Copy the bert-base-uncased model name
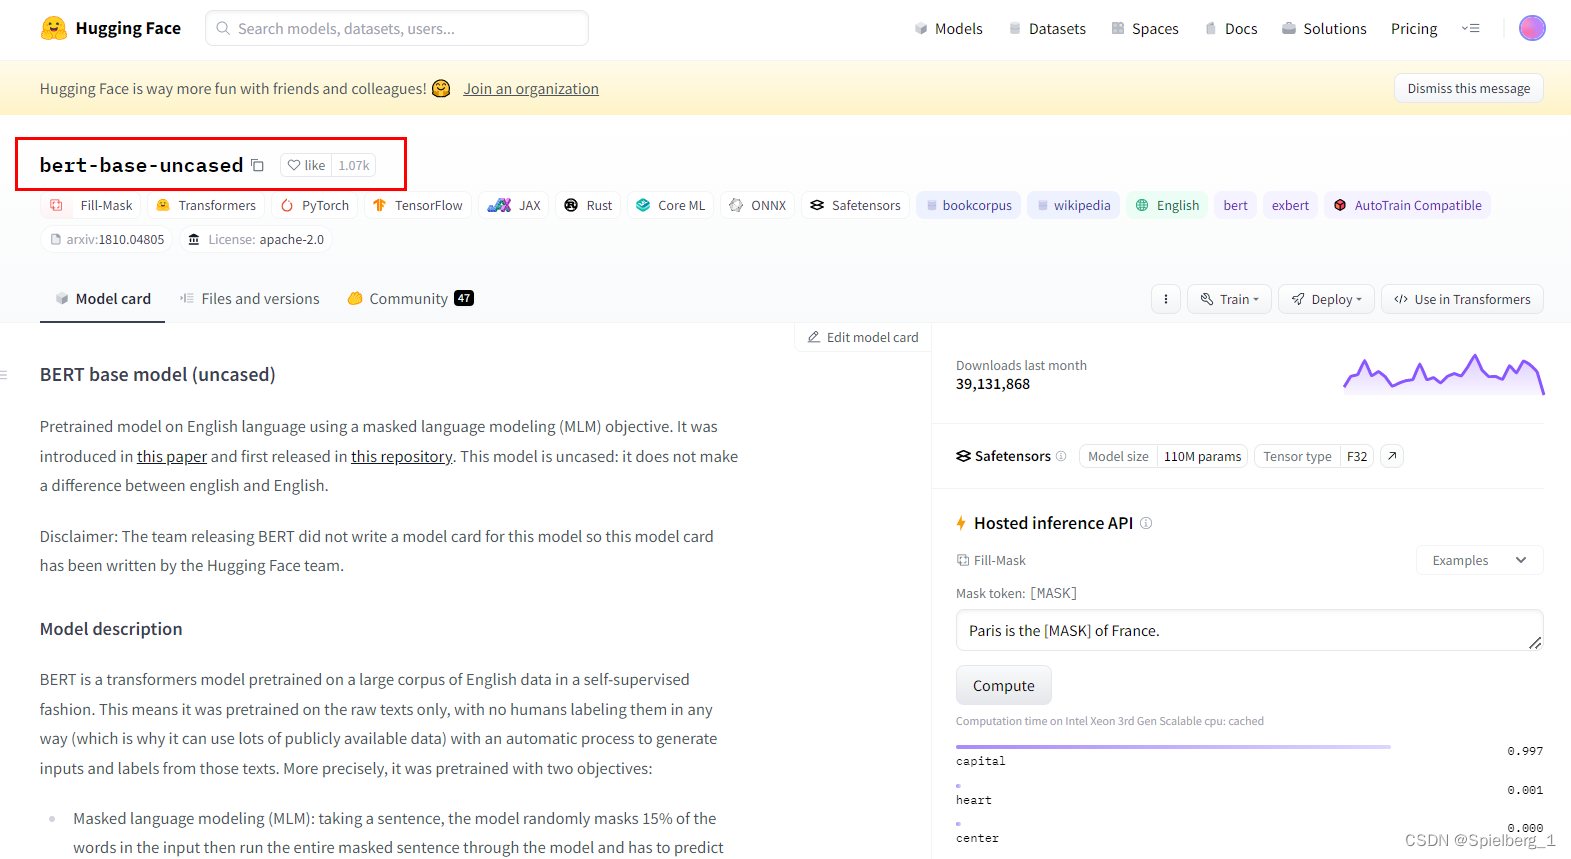 [x=257, y=165]
